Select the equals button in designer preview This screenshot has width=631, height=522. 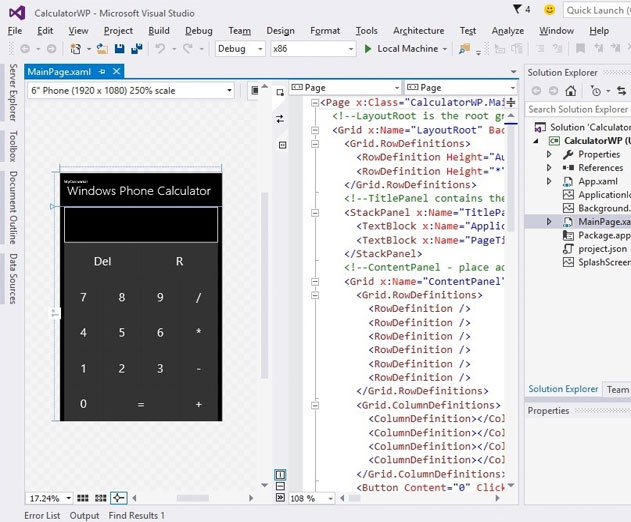pyautogui.click(x=140, y=404)
